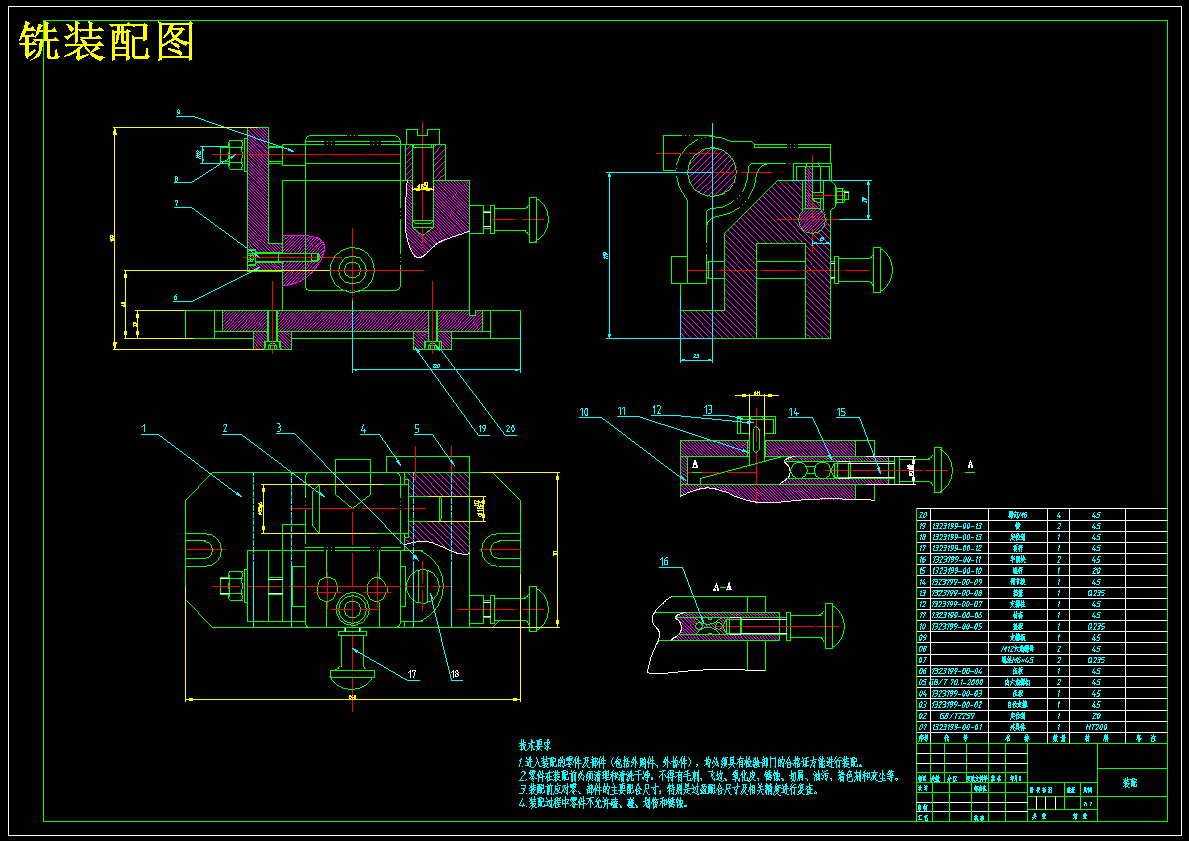Pick balloon number 14 near section view

coord(793,412)
